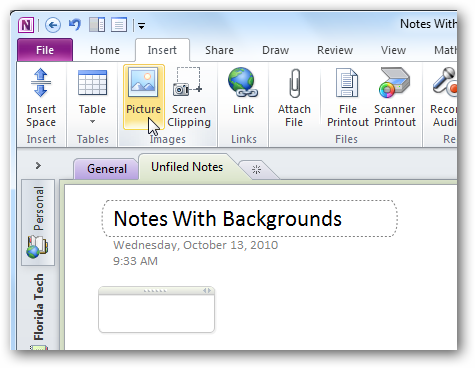Open the Personal notebook

38,222
